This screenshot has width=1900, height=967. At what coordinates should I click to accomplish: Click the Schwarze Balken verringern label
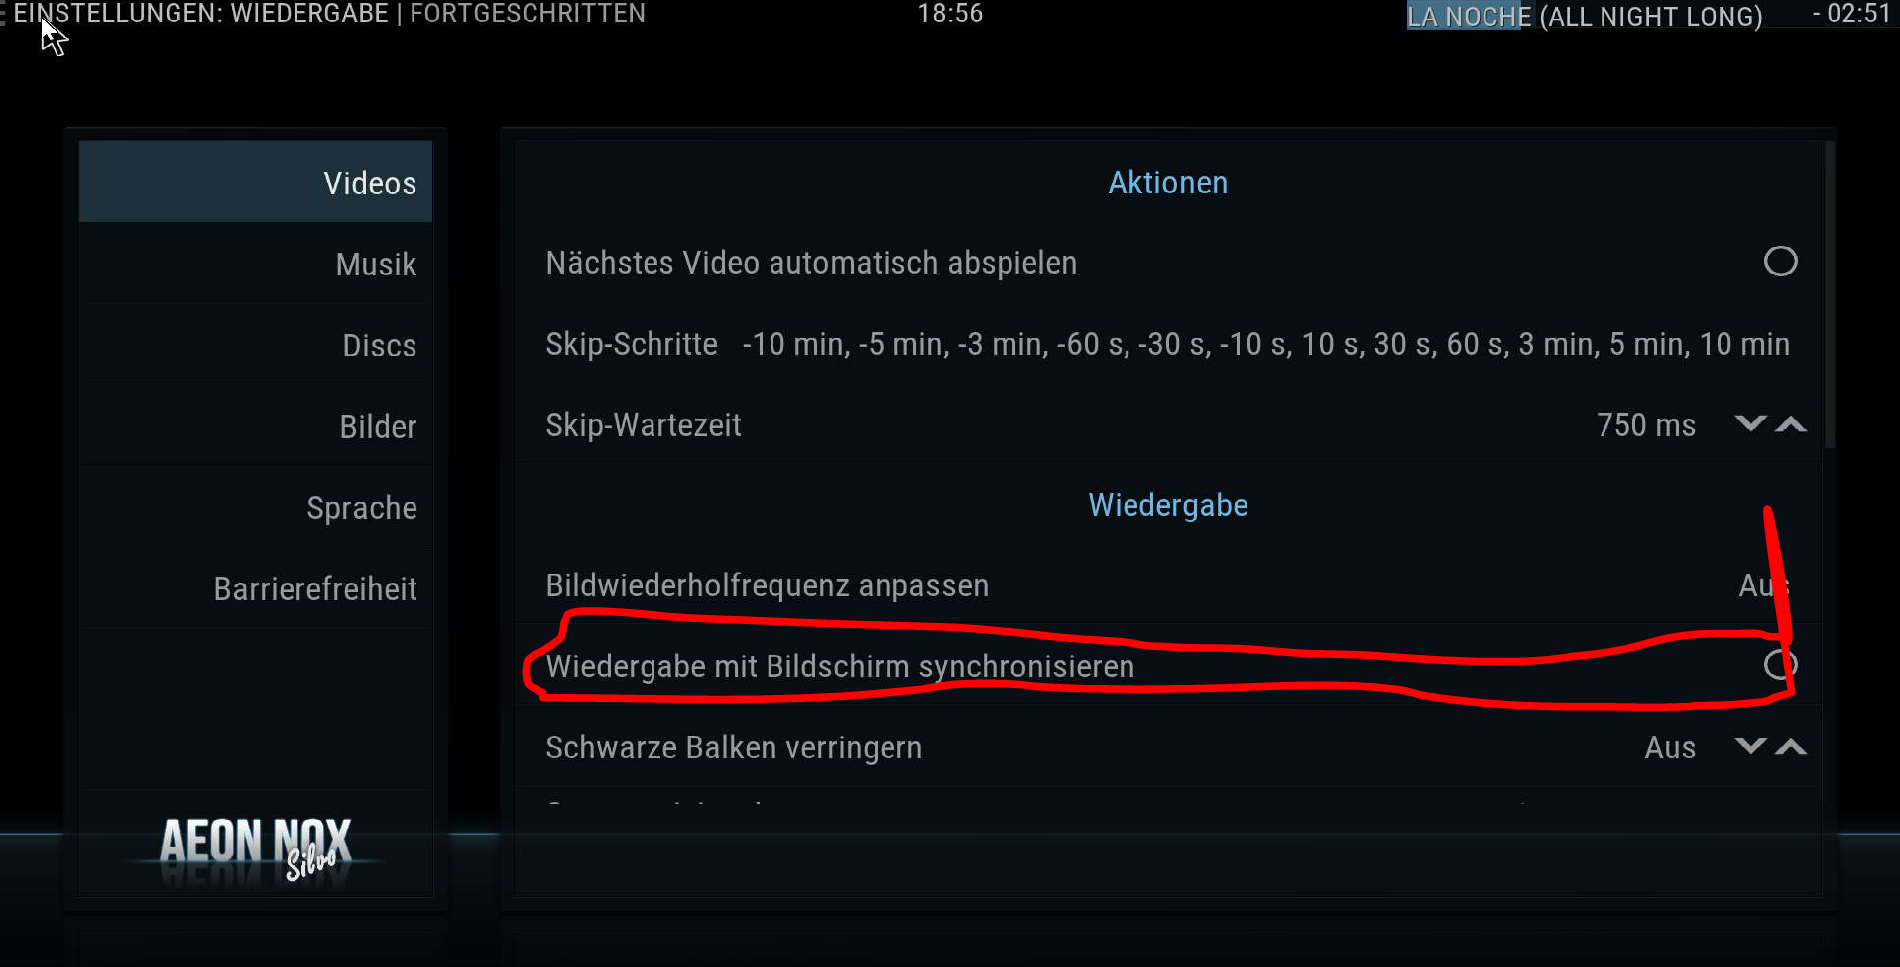click(733, 748)
